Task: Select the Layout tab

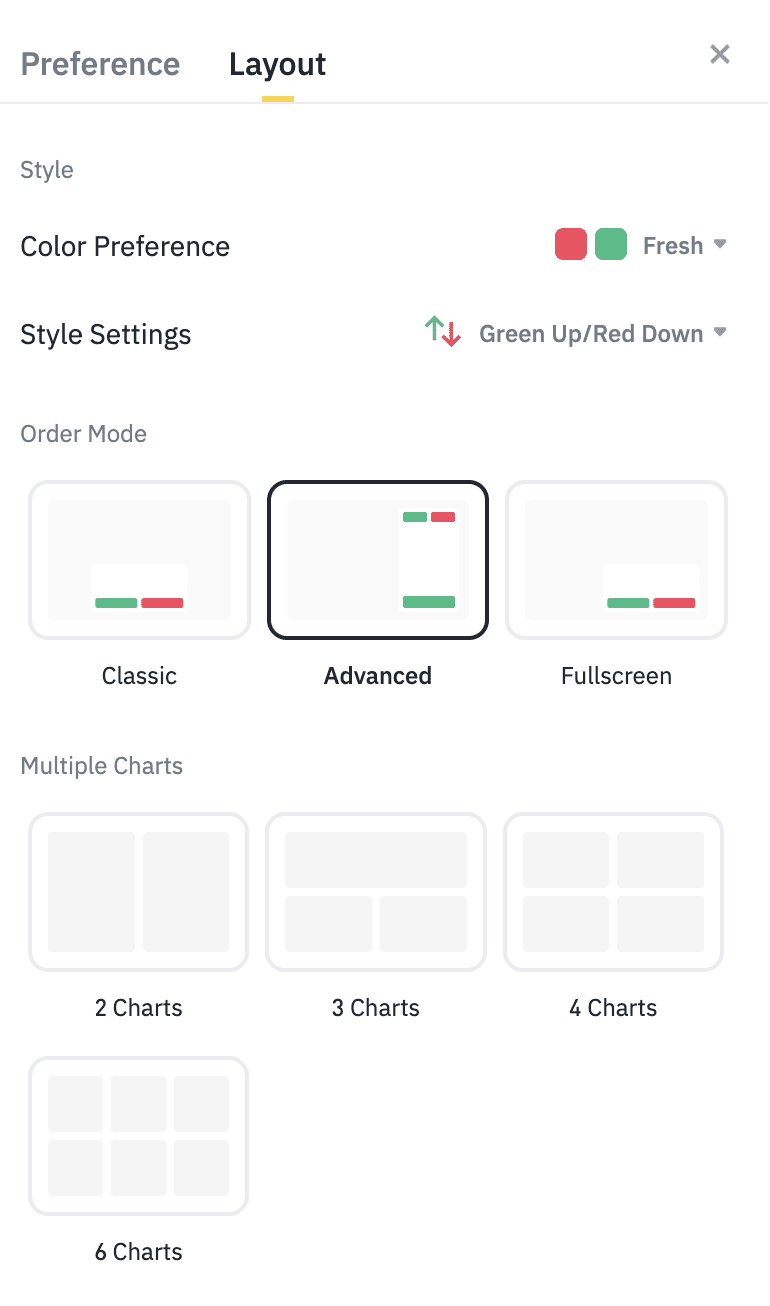Action: tap(277, 64)
